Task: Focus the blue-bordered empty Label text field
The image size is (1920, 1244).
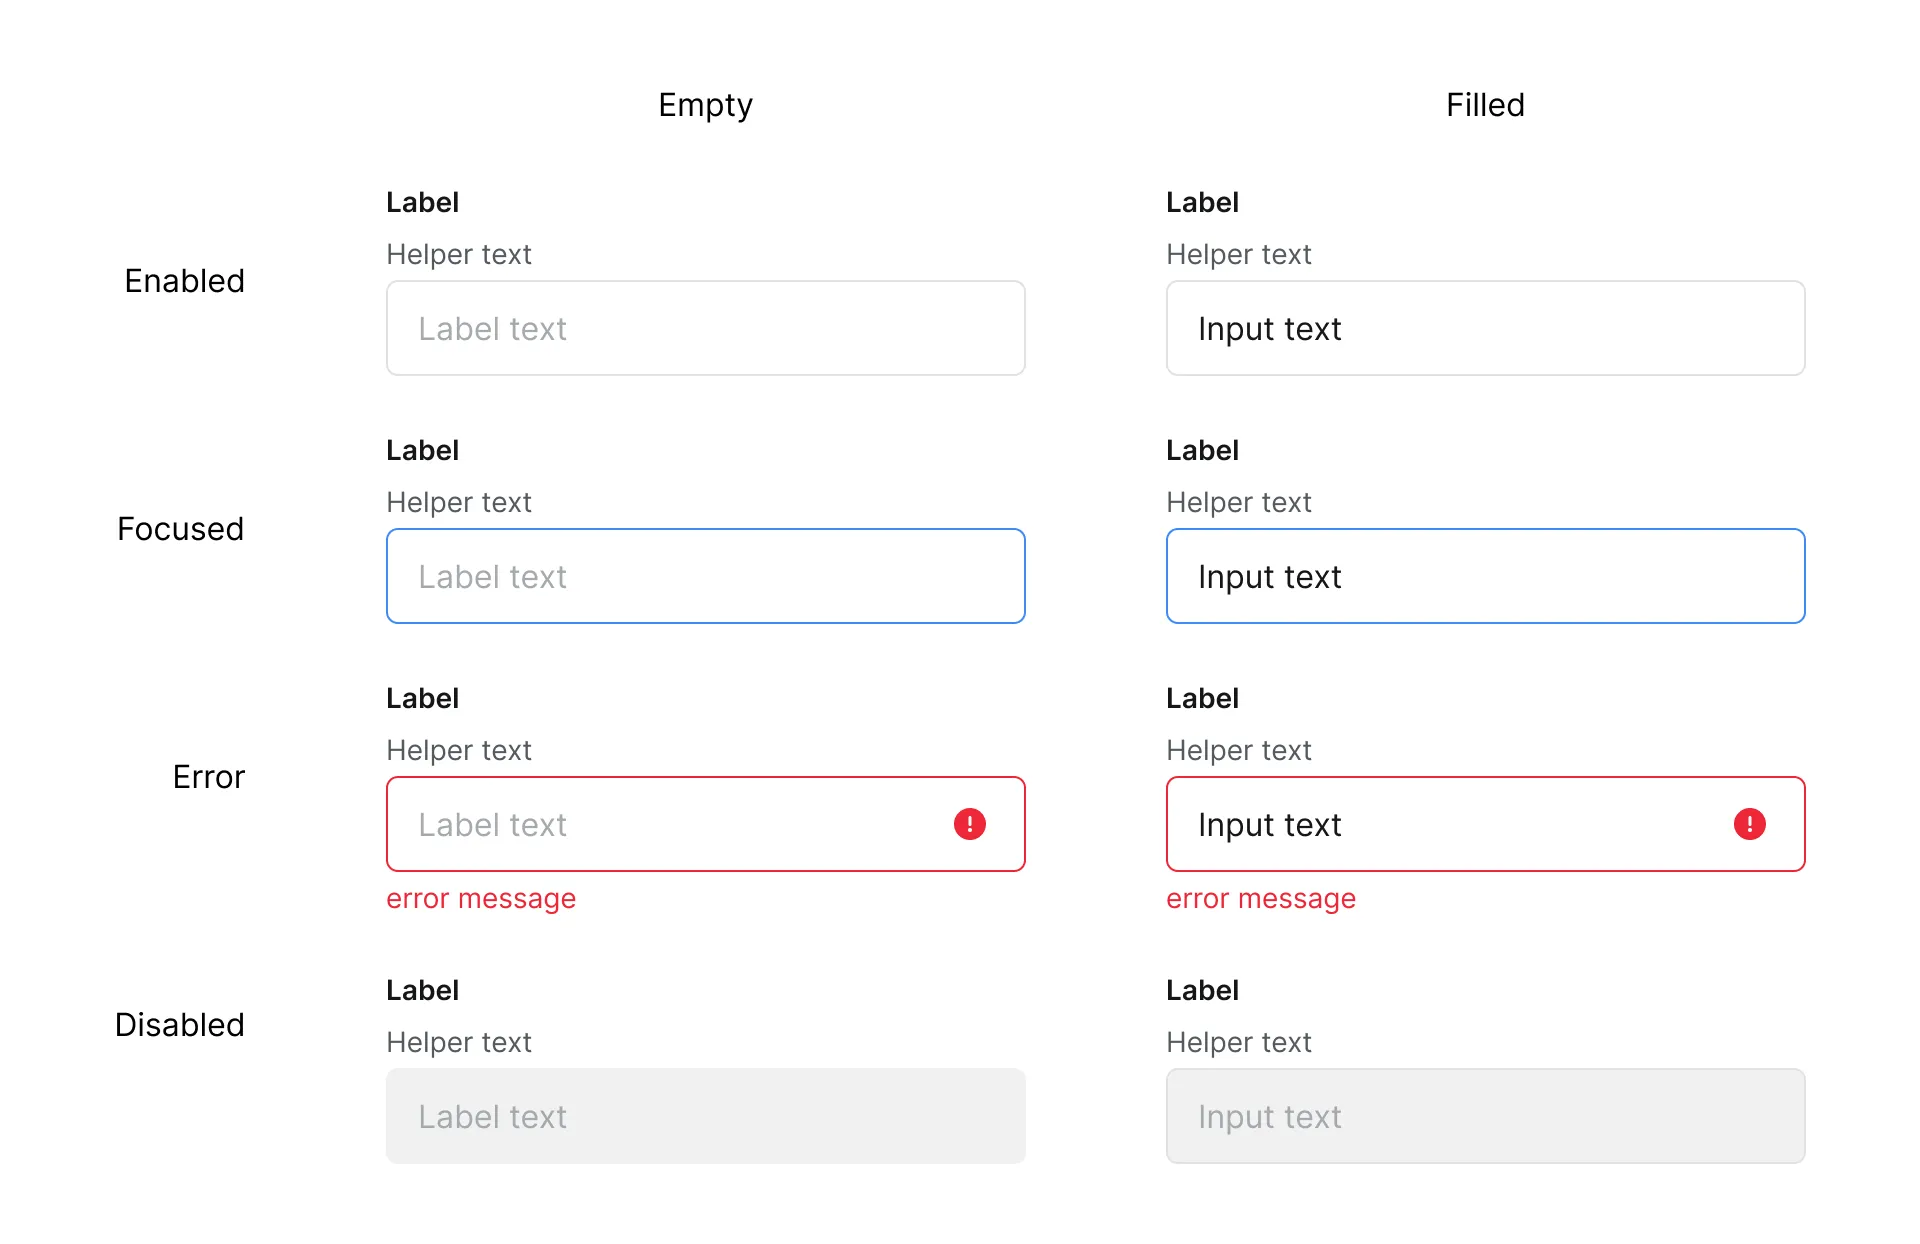Action: point(705,576)
